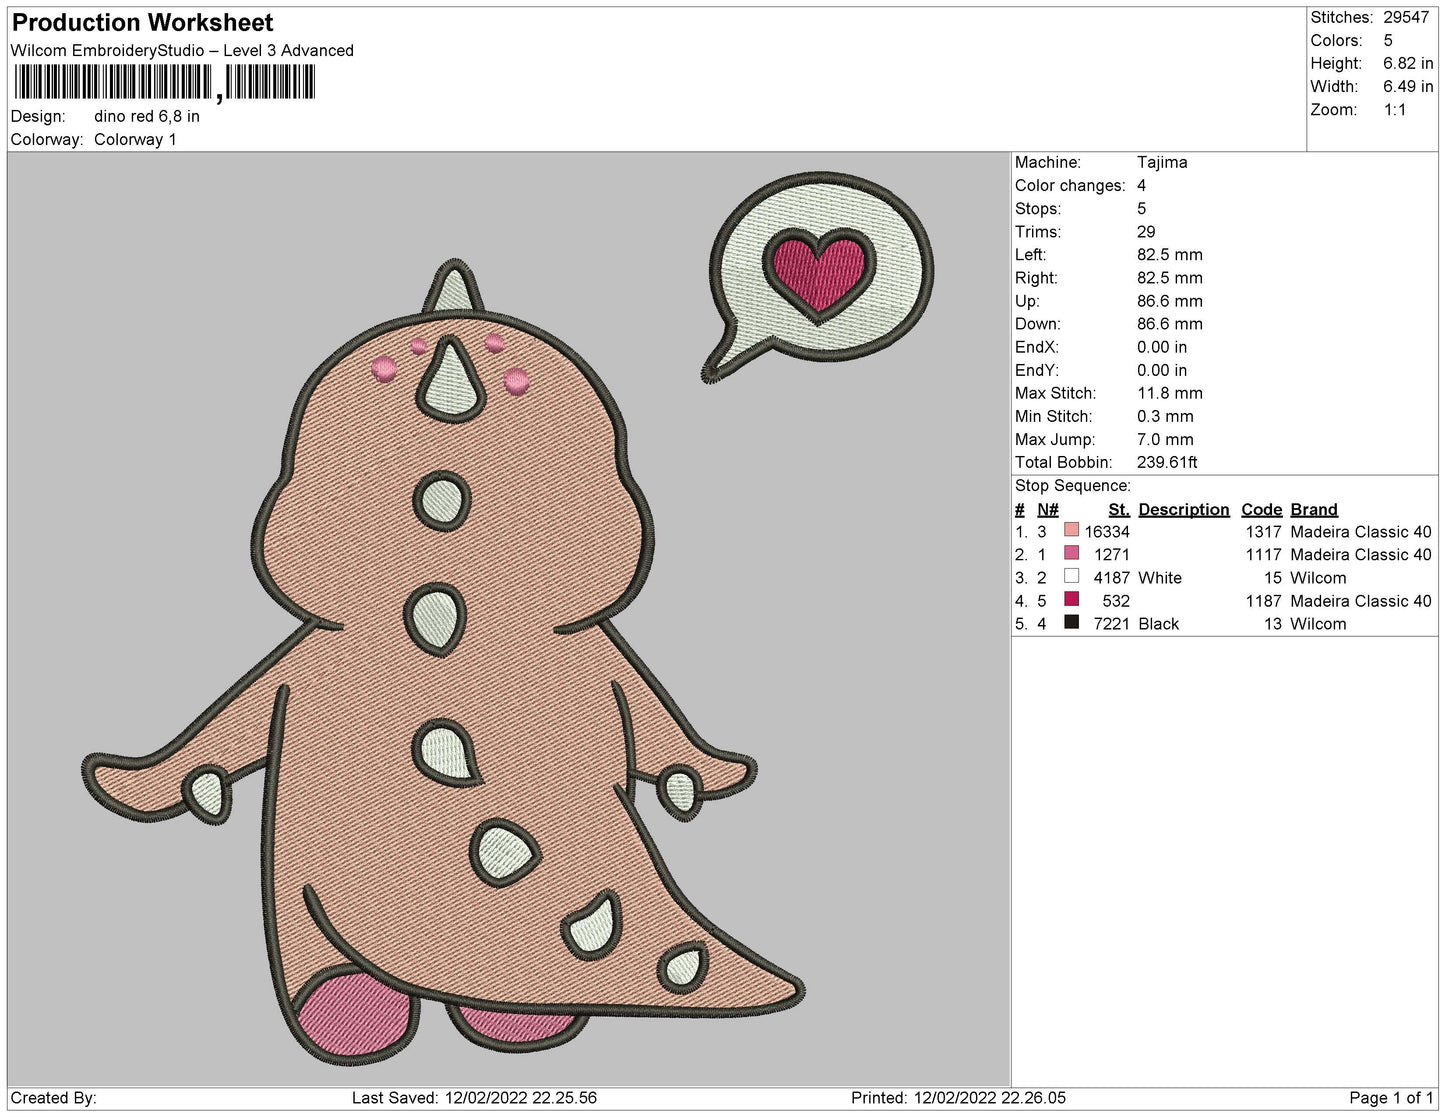Click the 'Trims:' value 29
The width and height of the screenshot is (1445, 1117).
pos(1147,231)
